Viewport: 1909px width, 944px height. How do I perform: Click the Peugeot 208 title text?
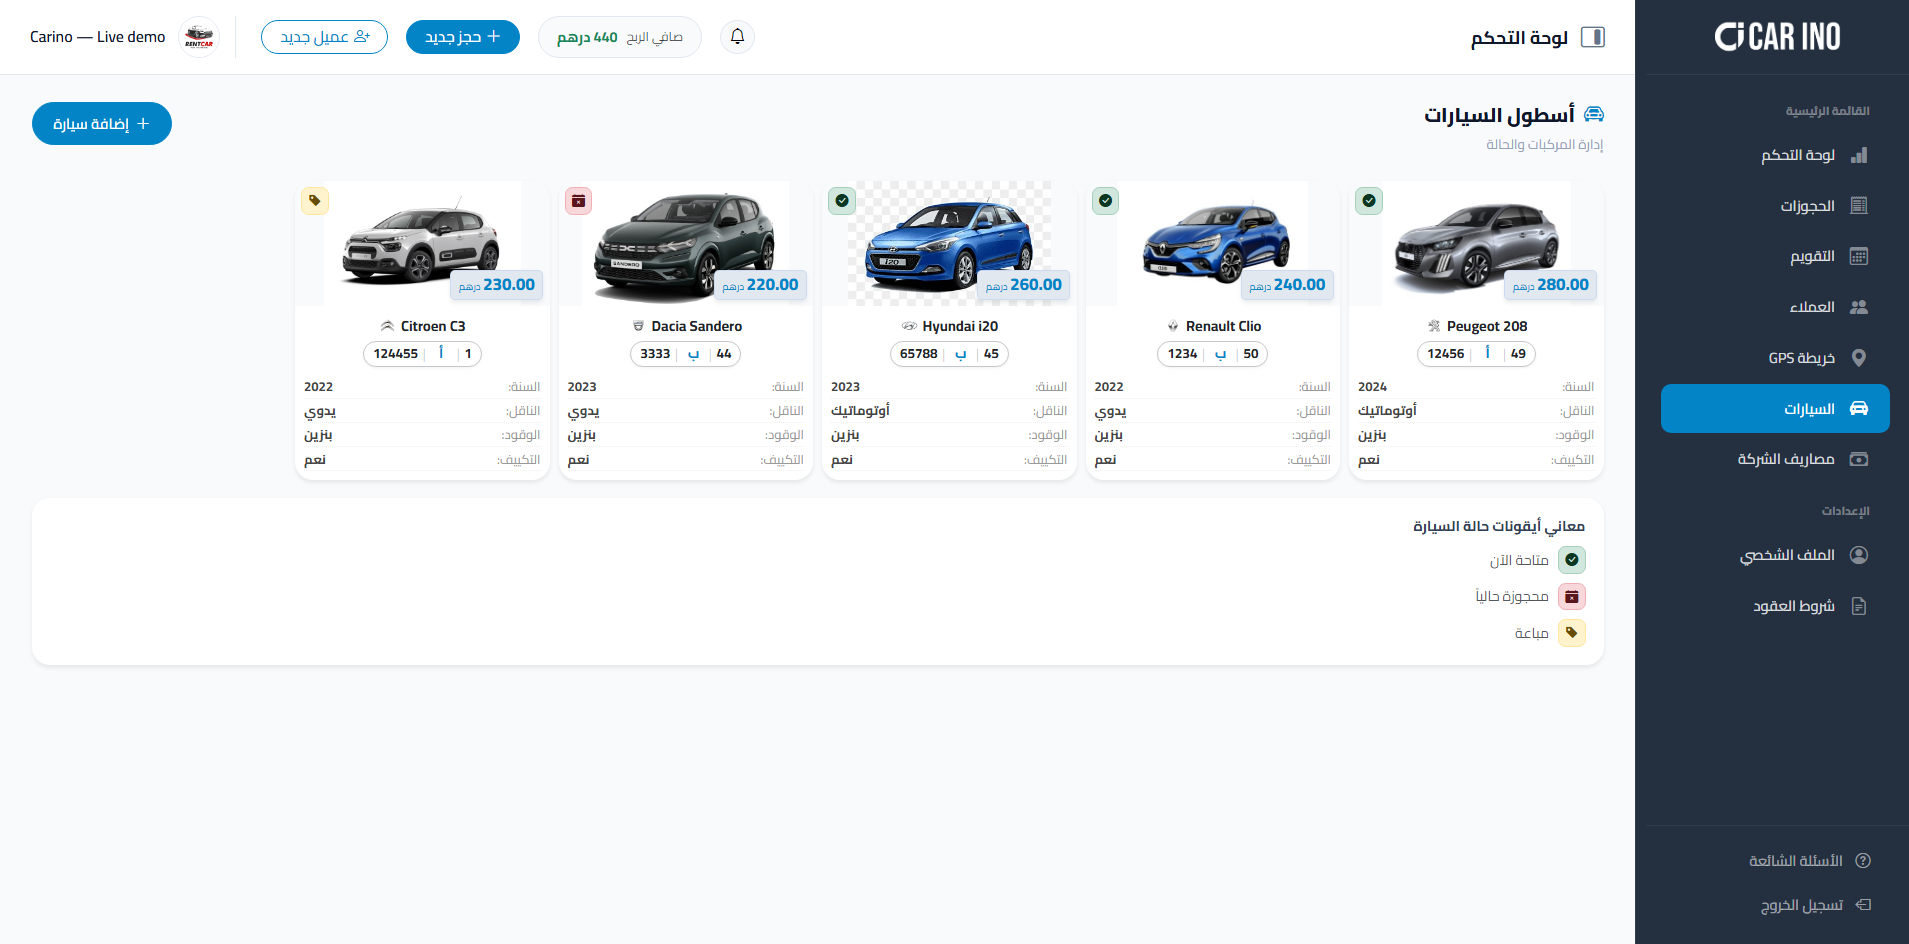pos(1487,326)
